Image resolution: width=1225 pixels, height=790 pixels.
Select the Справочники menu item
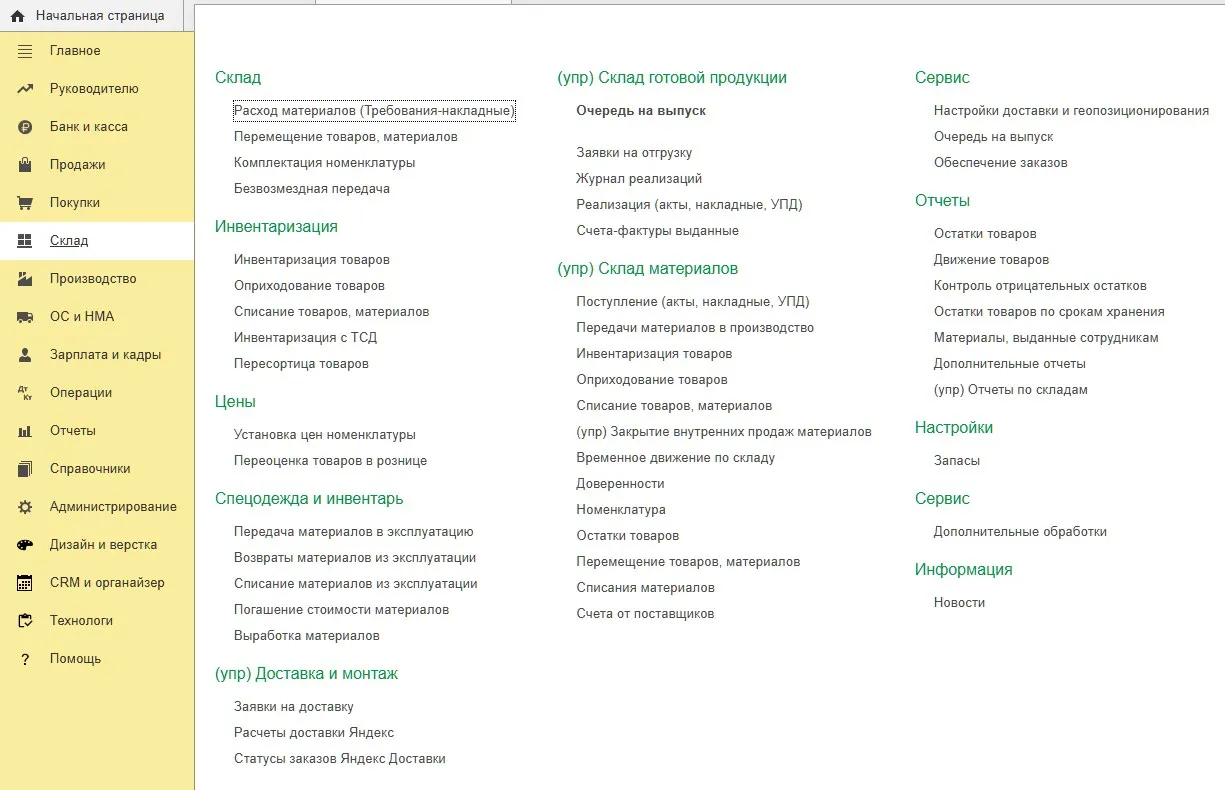click(90, 469)
